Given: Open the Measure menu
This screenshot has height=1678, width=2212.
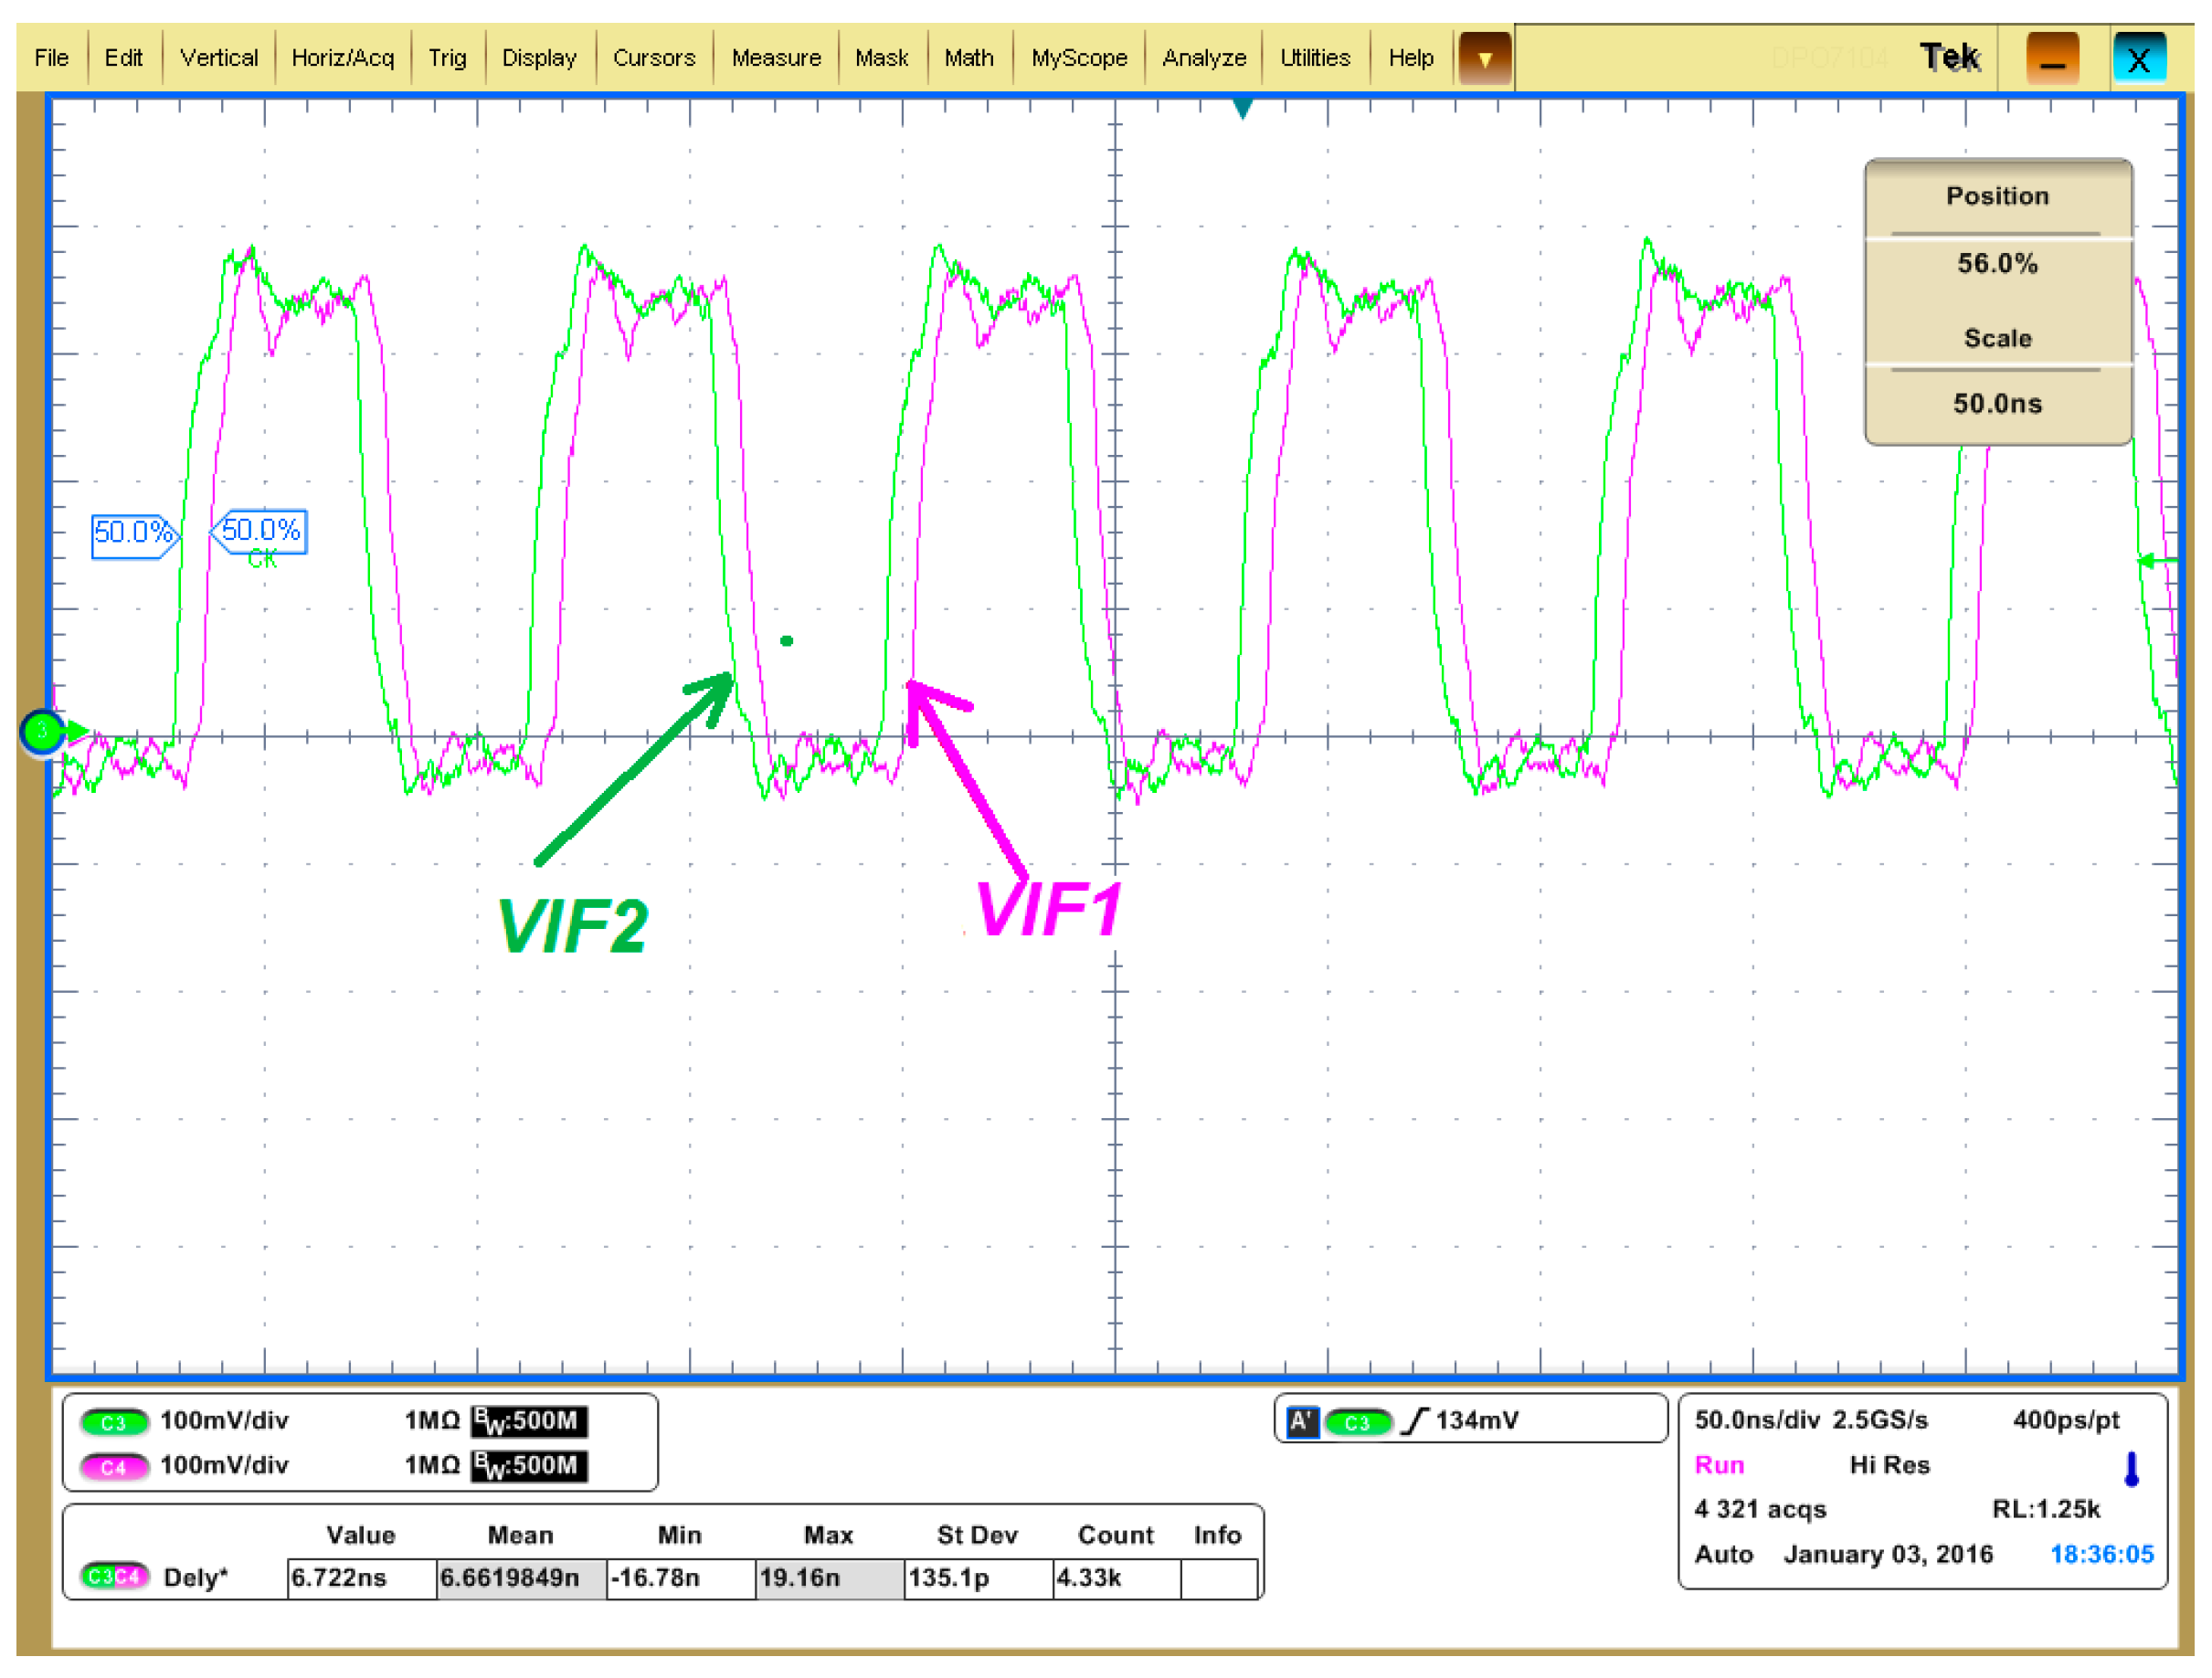Looking at the screenshot, I should point(775,58).
